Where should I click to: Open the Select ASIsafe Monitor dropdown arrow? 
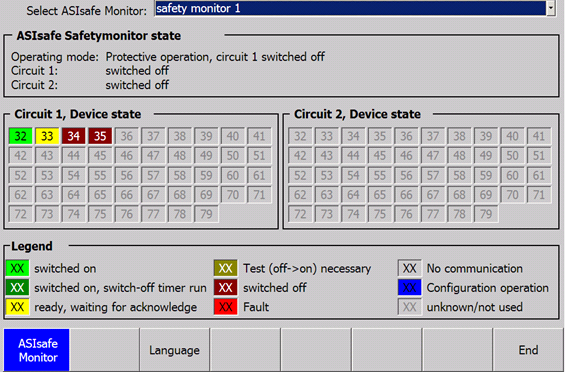point(550,8)
